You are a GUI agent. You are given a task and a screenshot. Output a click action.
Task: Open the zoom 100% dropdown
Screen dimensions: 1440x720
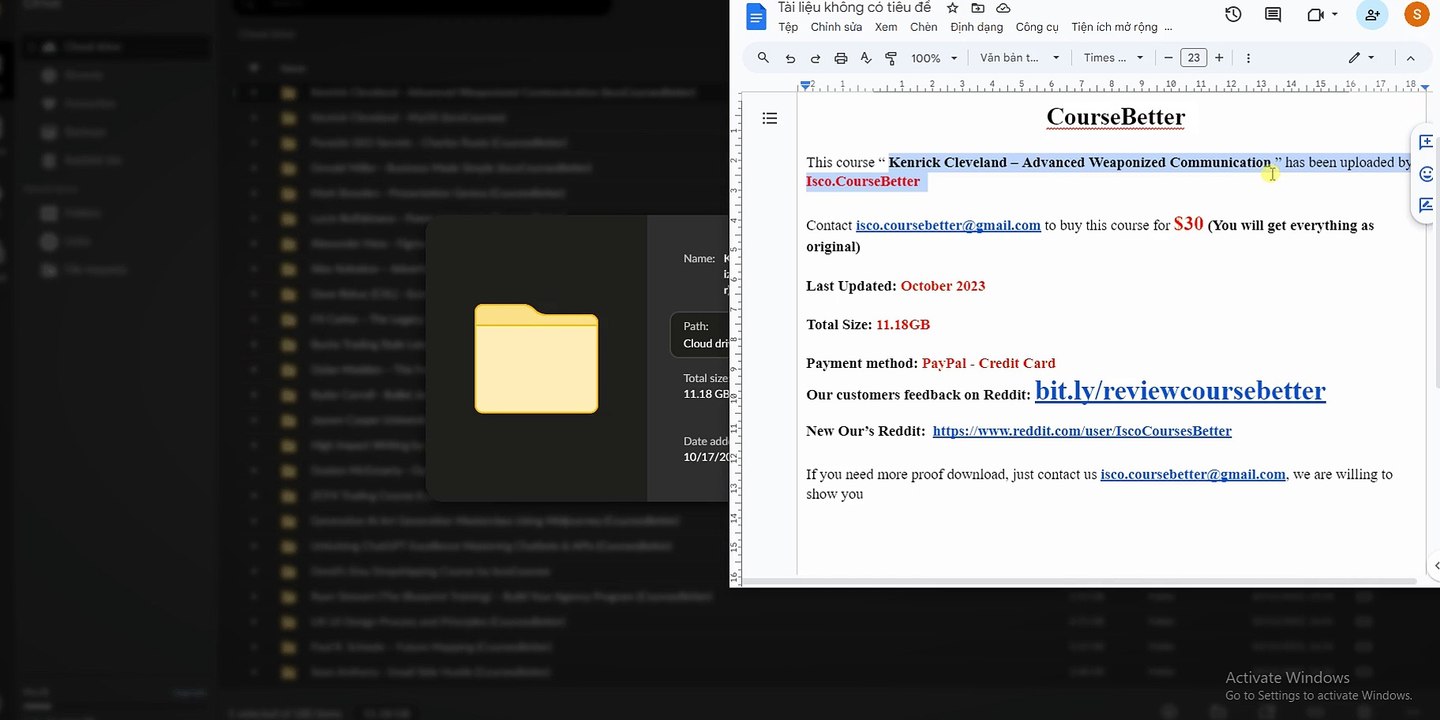click(934, 58)
